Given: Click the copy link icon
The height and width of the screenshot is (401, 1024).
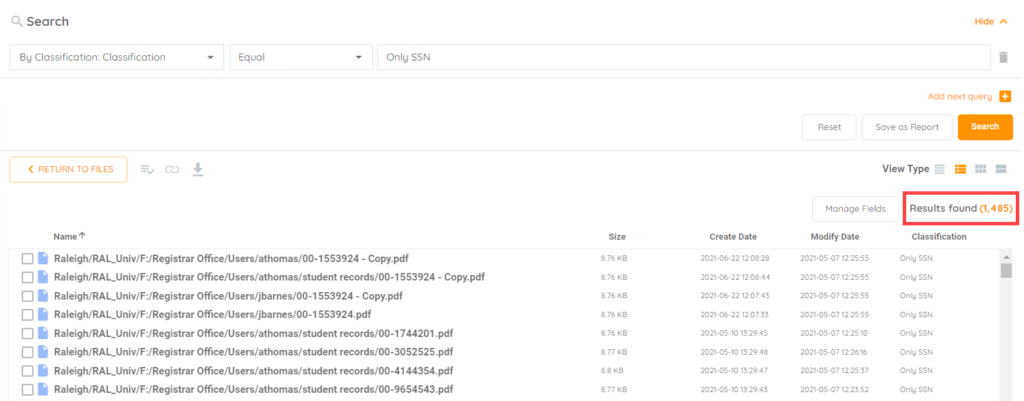Looking at the screenshot, I should point(172,169).
